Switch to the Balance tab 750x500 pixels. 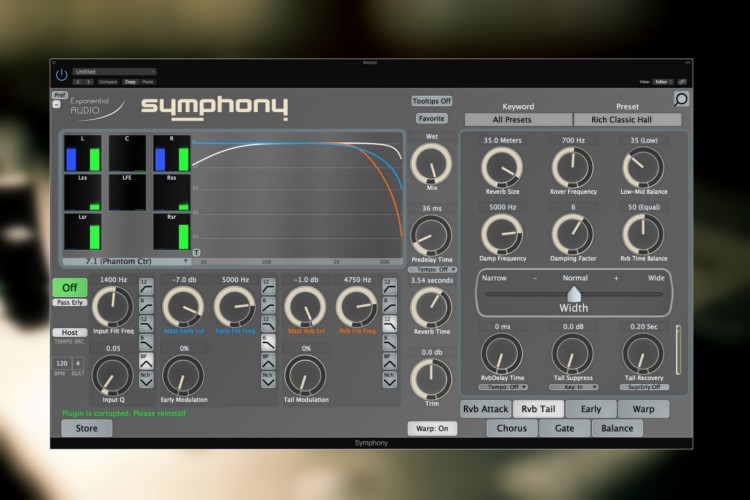click(x=617, y=428)
